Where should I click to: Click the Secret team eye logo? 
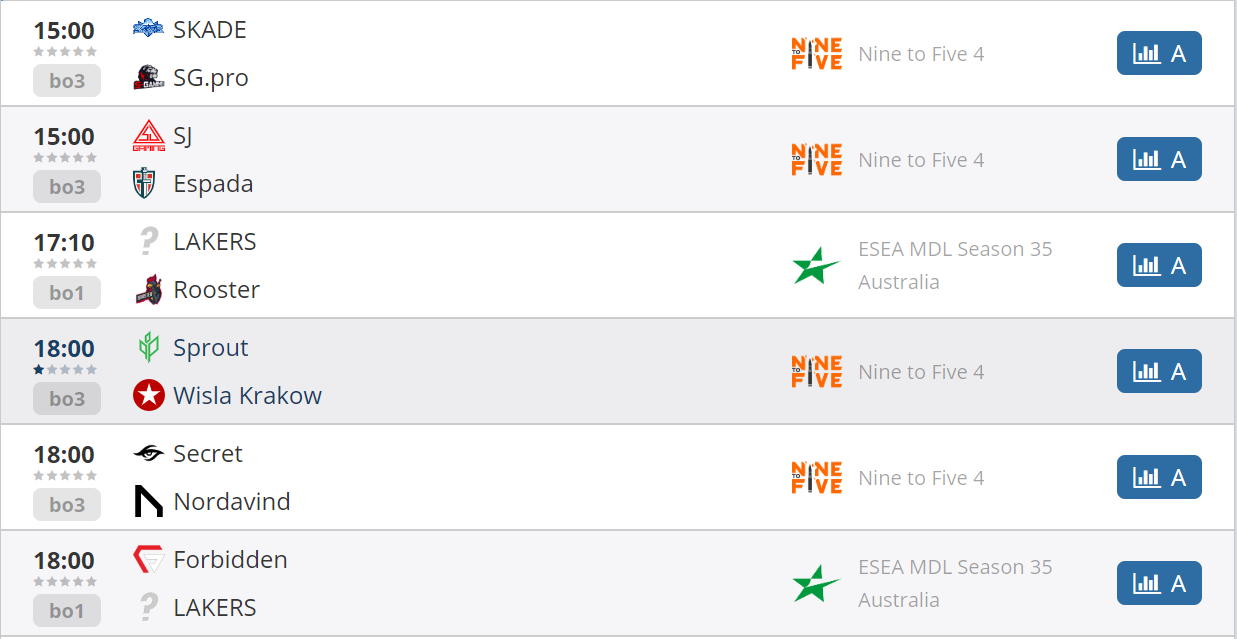pyautogui.click(x=148, y=454)
